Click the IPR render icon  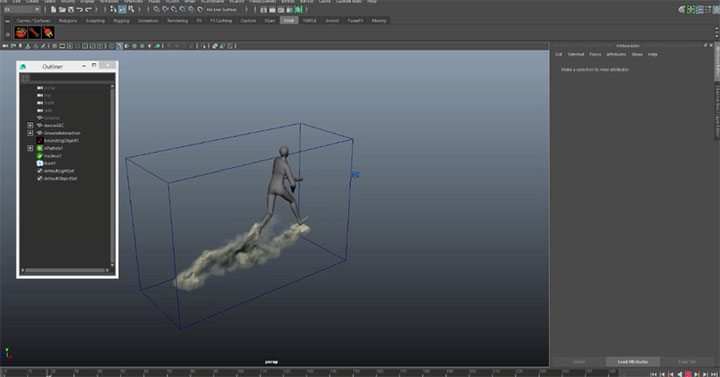pyautogui.click(x=281, y=10)
